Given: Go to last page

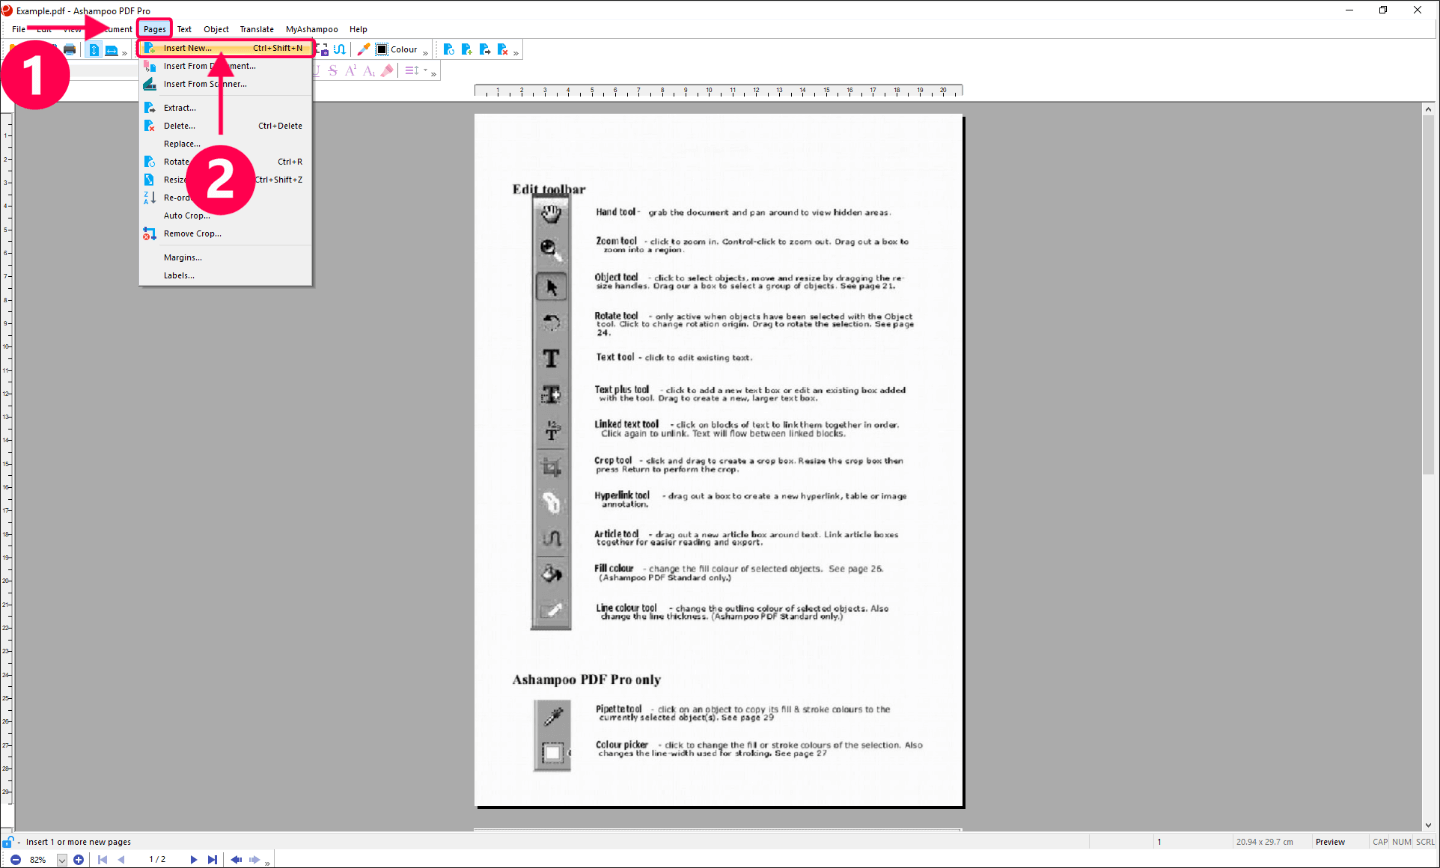Looking at the screenshot, I should point(212,860).
